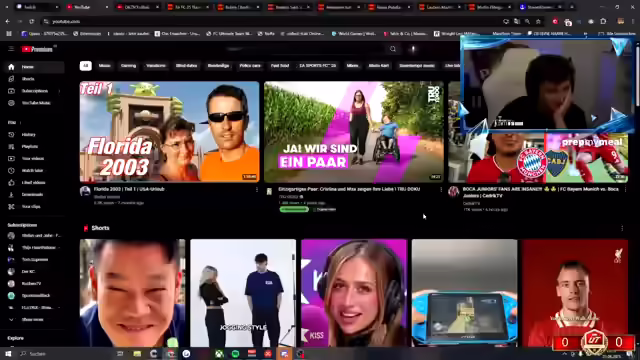Screen dimensions: 640x360
Task: Click the green badge under TRU DOKU video
Action: click(294, 209)
